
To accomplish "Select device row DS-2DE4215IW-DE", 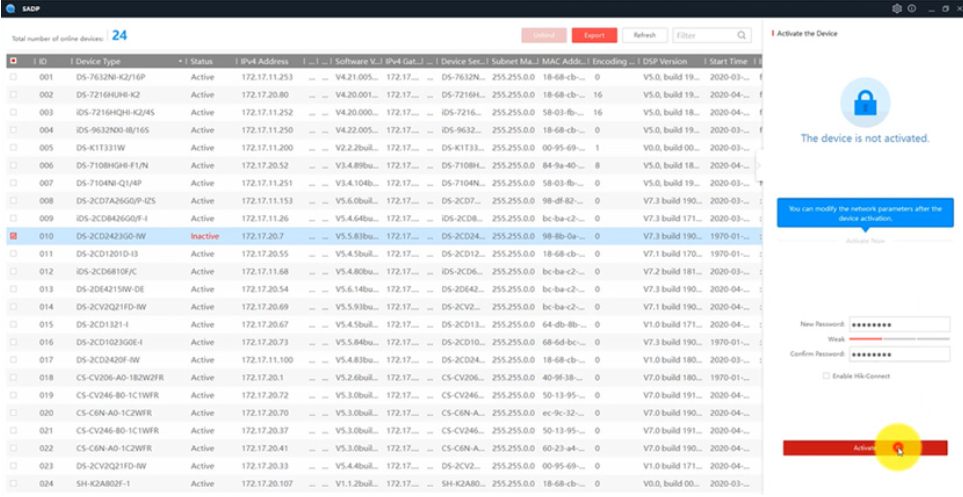I will [384, 289].
